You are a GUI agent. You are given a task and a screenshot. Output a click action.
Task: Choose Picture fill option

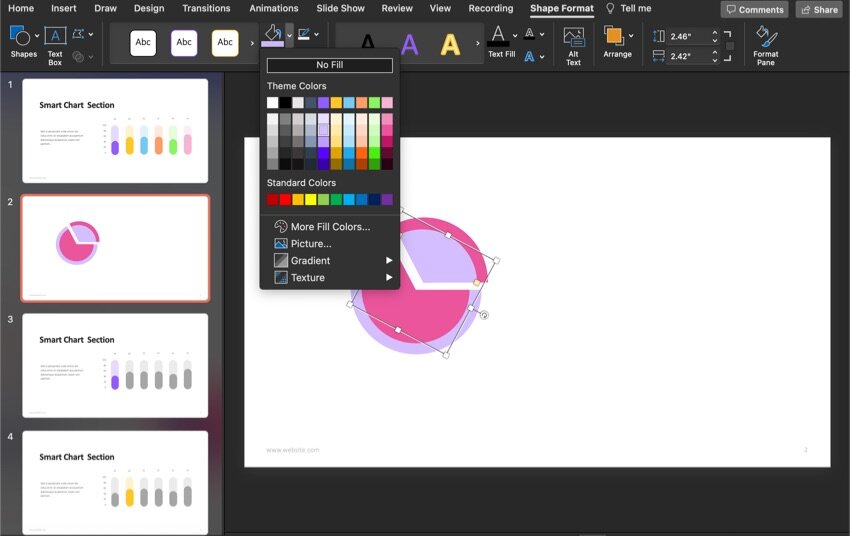[311, 244]
